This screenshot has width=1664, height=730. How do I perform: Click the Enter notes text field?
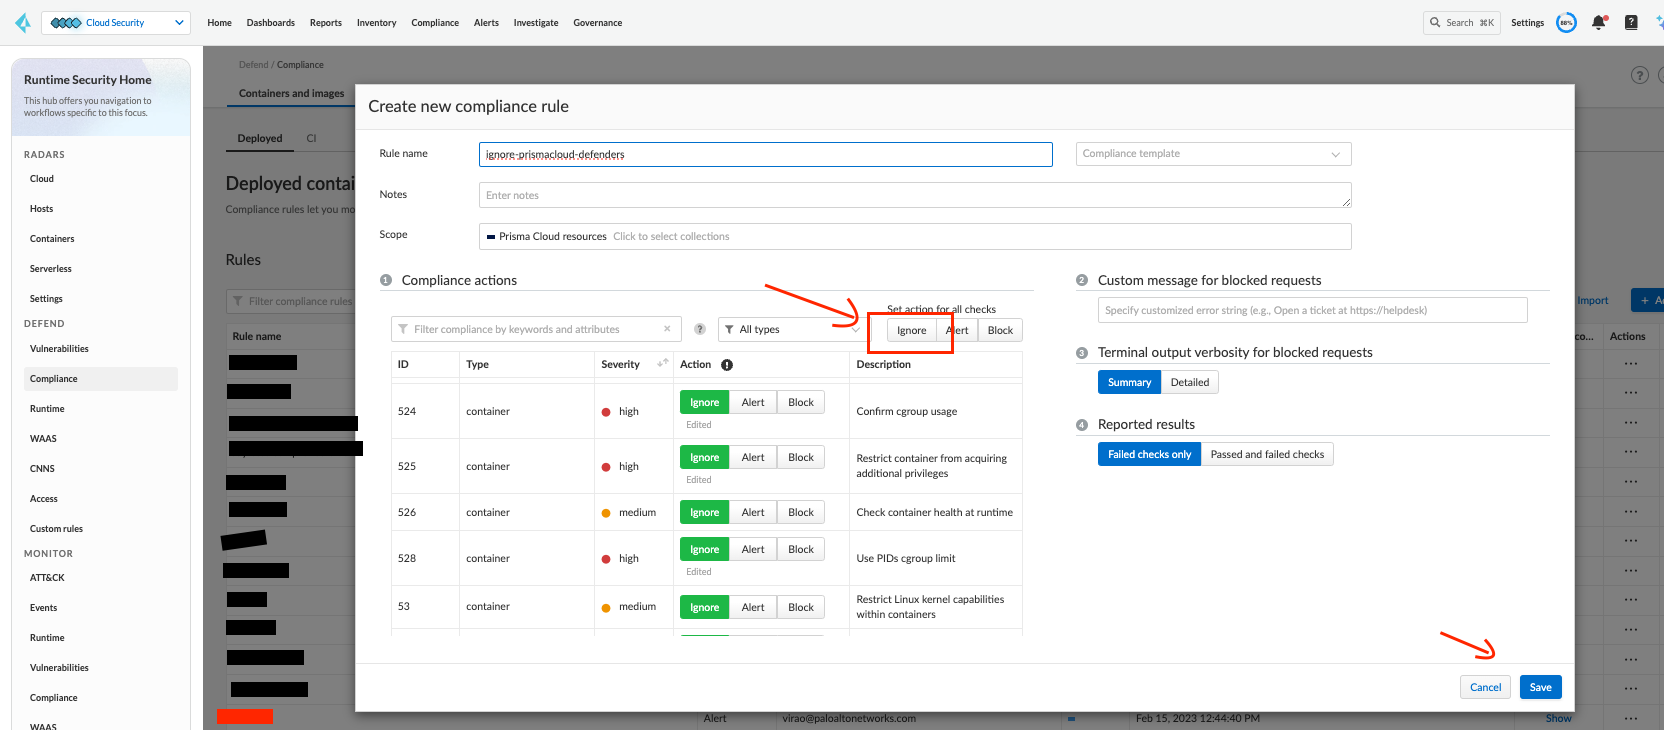click(914, 195)
